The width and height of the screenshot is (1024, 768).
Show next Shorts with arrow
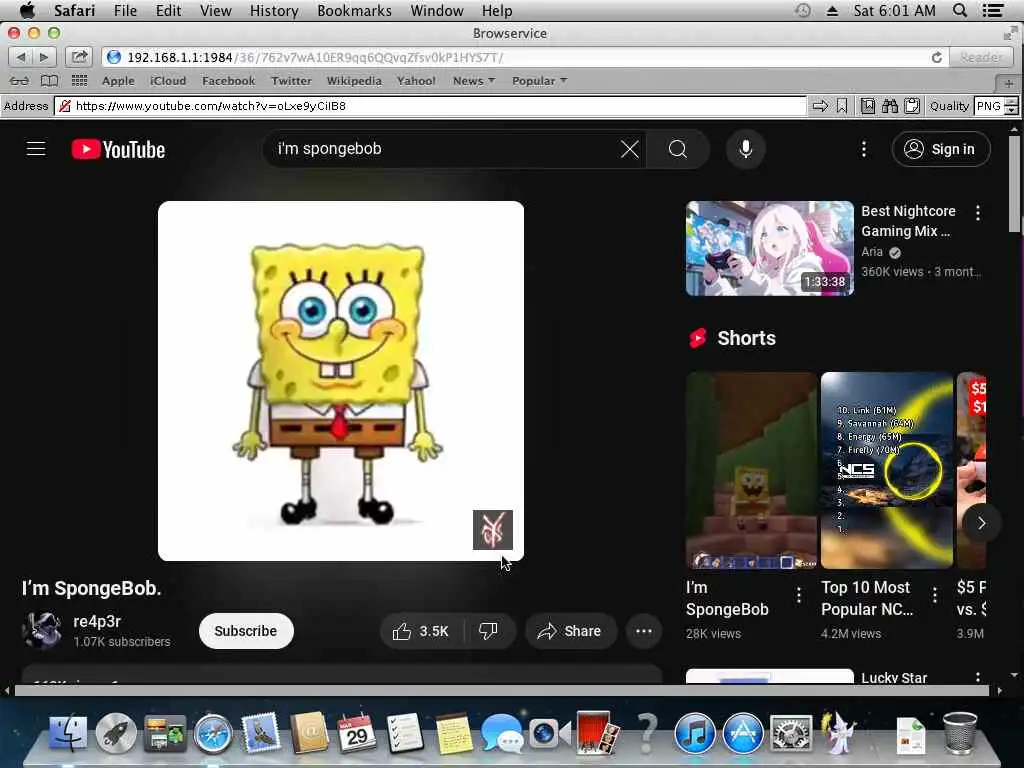coord(981,522)
